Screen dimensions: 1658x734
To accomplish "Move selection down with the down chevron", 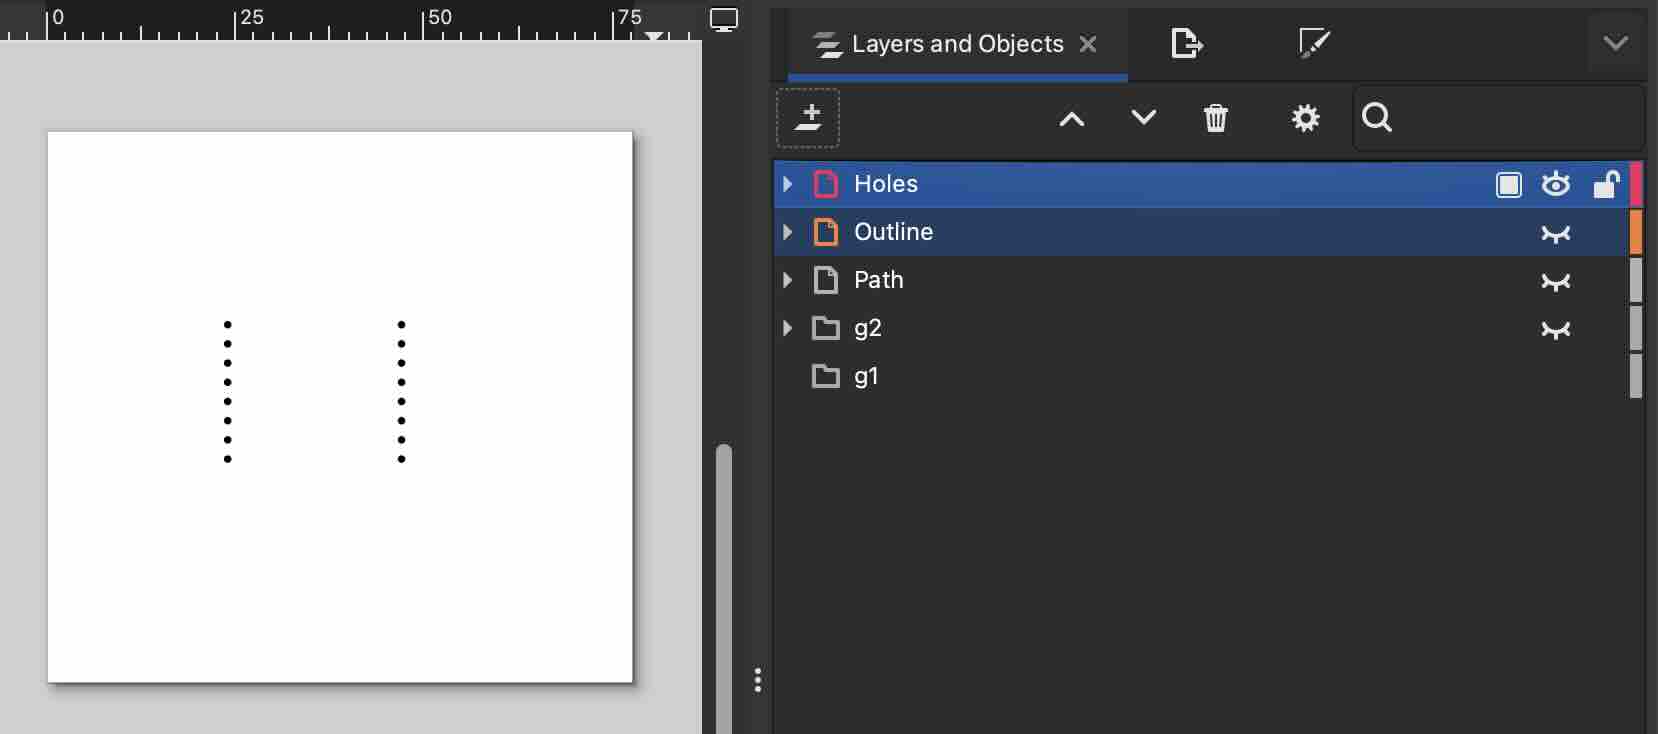I will pos(1144,118).
